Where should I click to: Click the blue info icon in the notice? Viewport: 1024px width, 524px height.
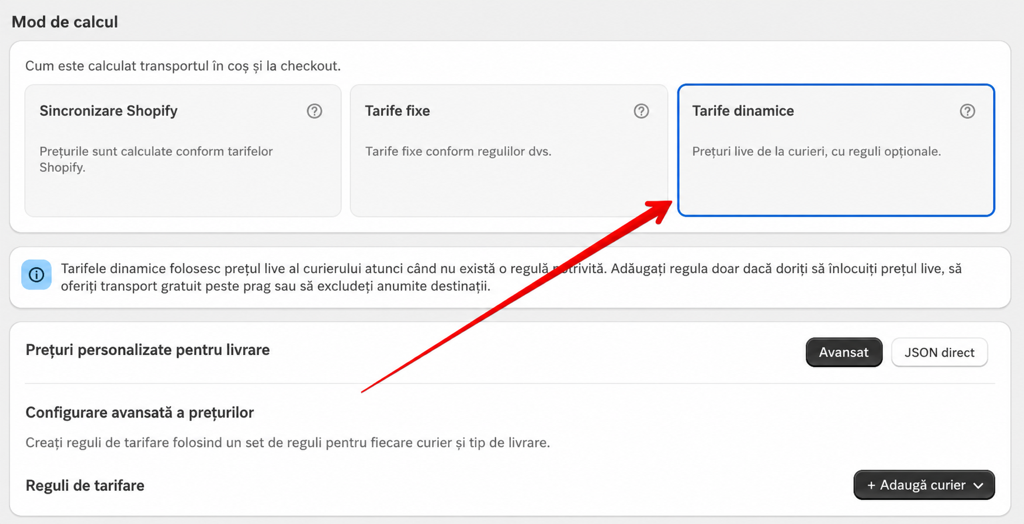37,275
